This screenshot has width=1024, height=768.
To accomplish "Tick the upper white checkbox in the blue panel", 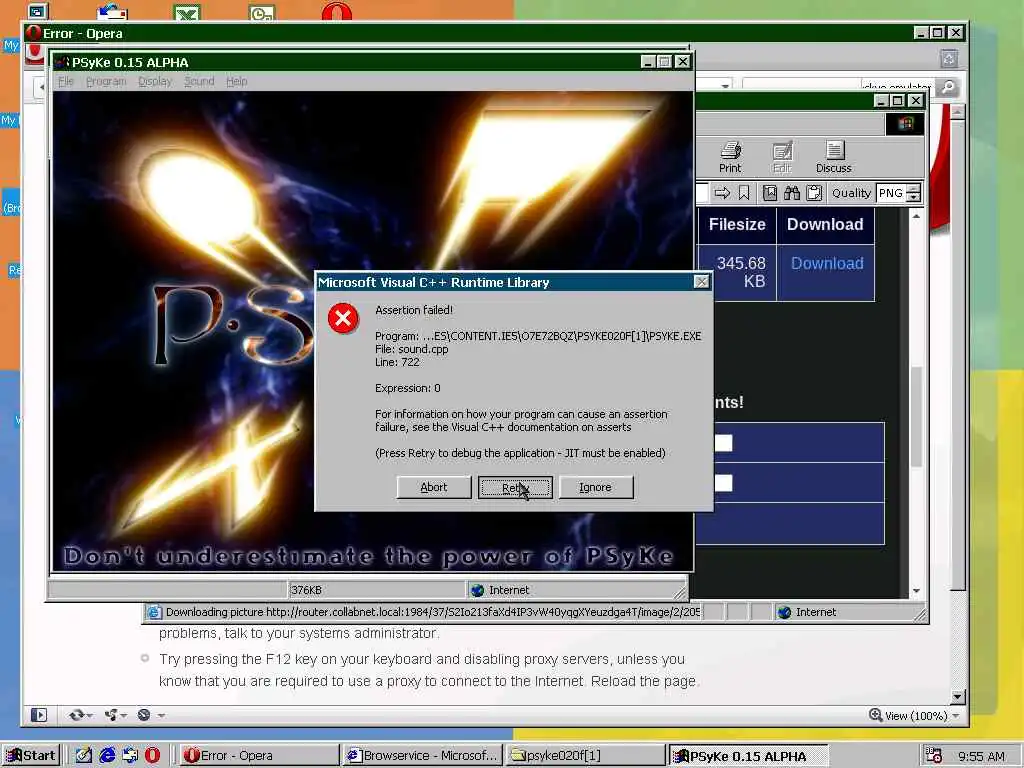I will (x=724, y=443).
